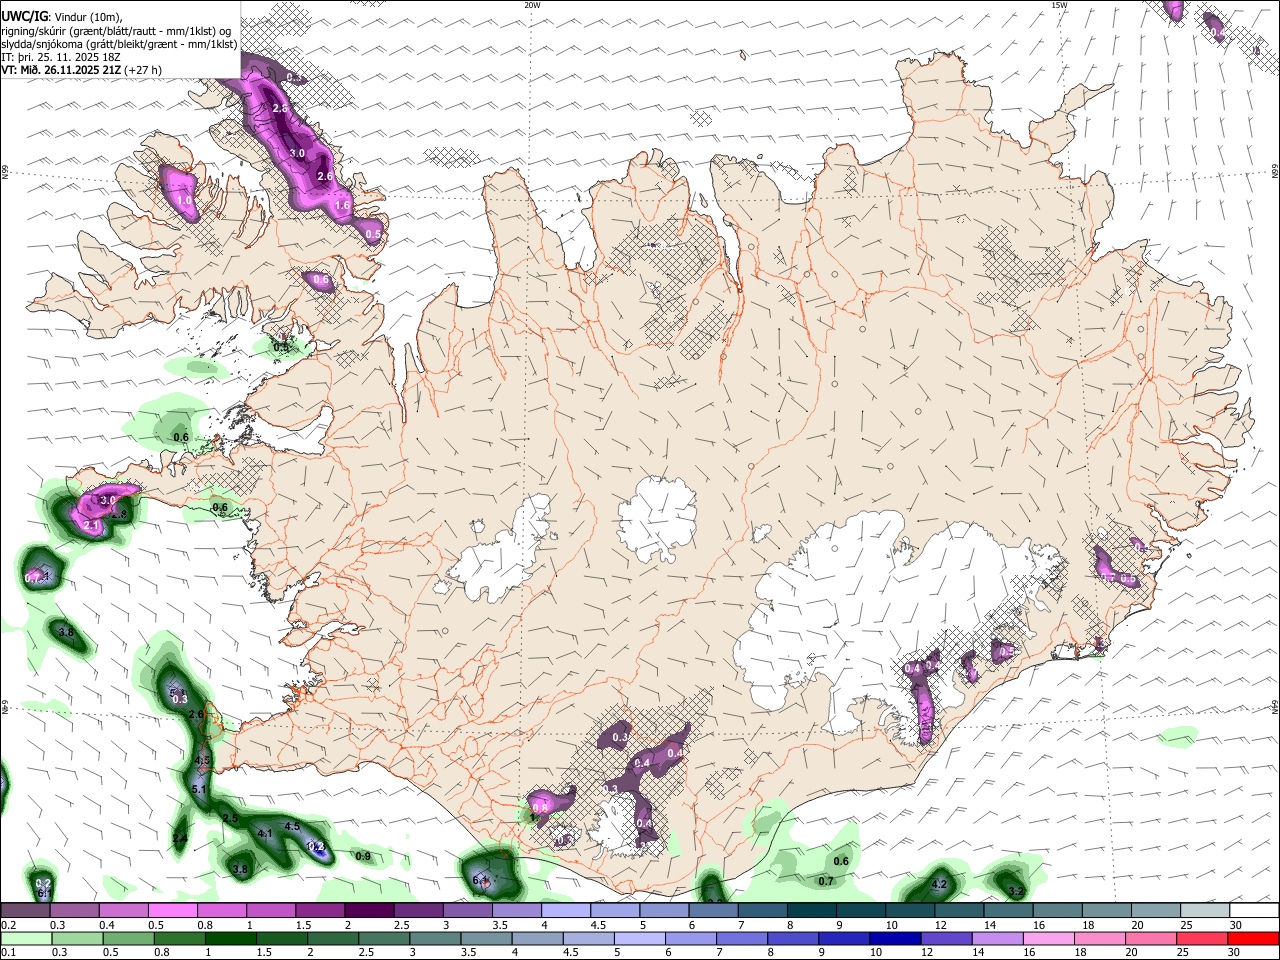The width and height of the screenshot is (1280, 960).
Task: Click the '5.1' rain value on the map
Action: 198,789
